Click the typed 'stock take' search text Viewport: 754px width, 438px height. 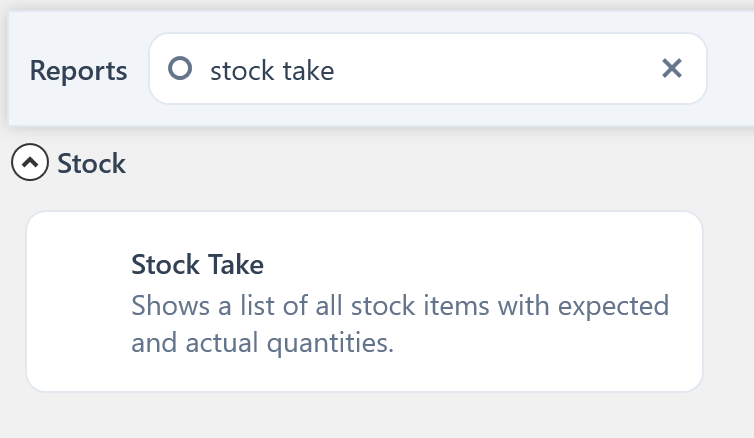[272, 70]
